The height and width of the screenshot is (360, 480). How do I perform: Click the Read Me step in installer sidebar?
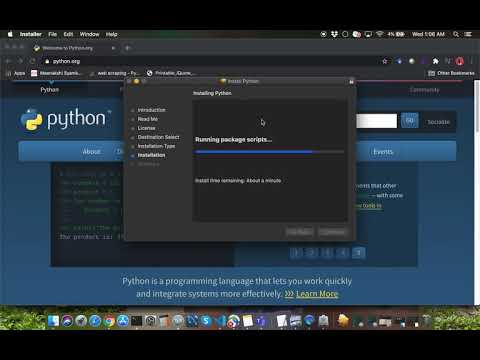click(x=148, y=119)
